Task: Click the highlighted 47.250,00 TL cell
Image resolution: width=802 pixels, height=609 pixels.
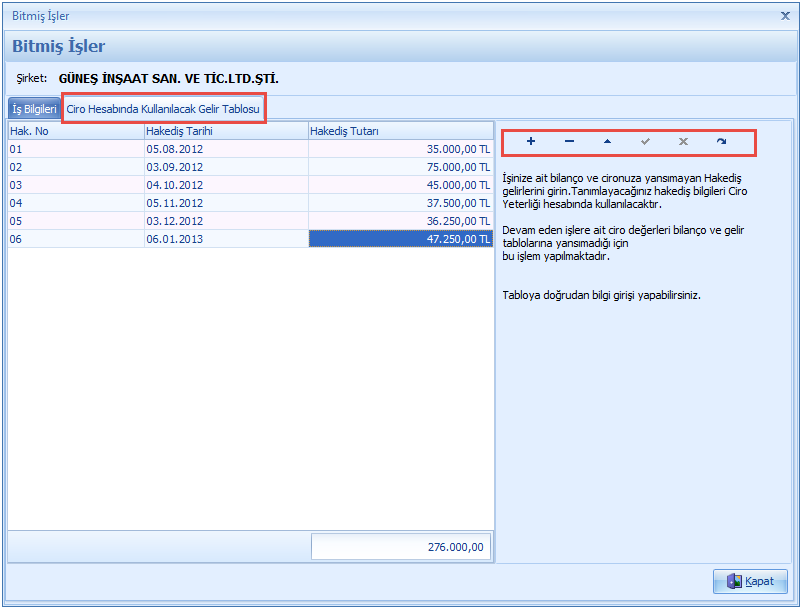Action: tap(401, 239)
